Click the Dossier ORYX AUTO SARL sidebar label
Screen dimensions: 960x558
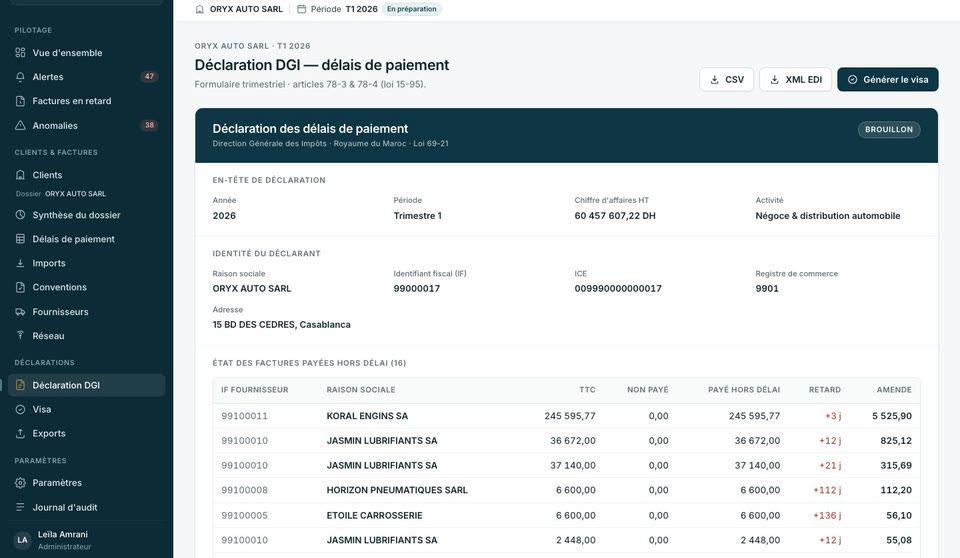pos(61,194)
